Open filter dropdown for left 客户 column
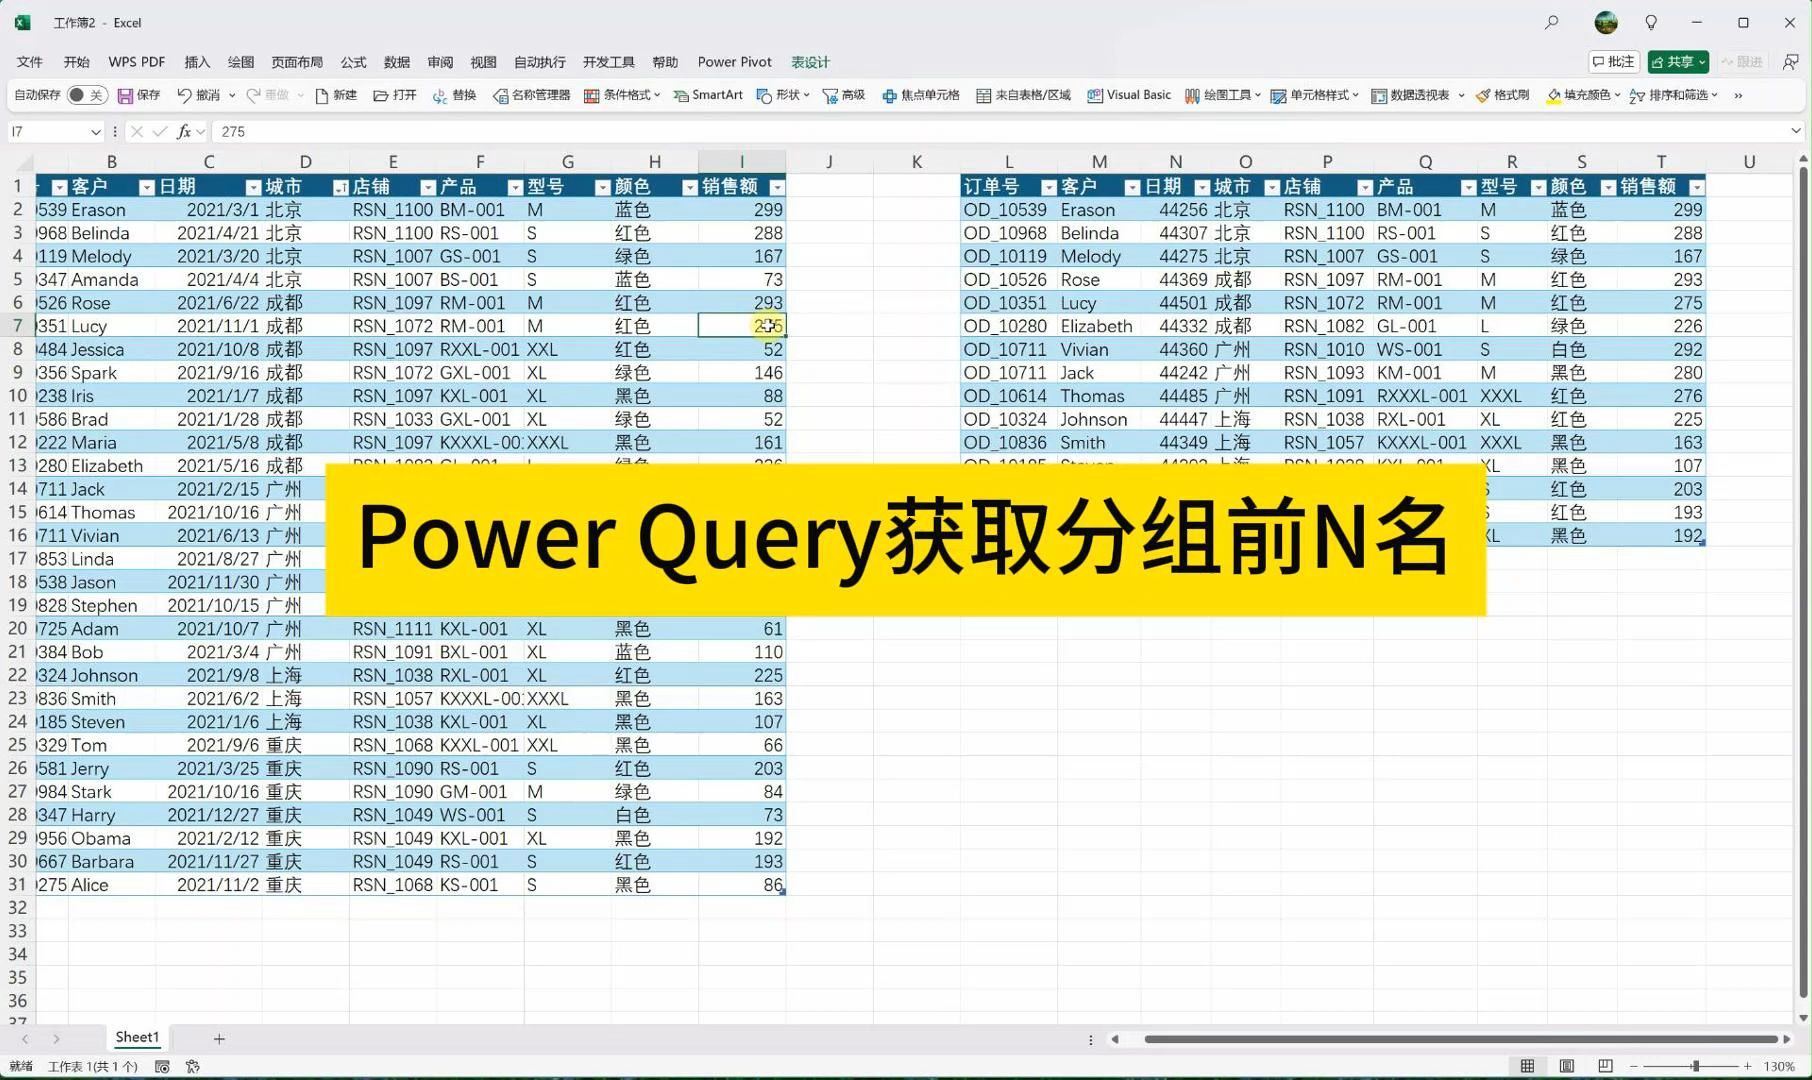This screenshot has height=1080, width=1812. [147, 187]
